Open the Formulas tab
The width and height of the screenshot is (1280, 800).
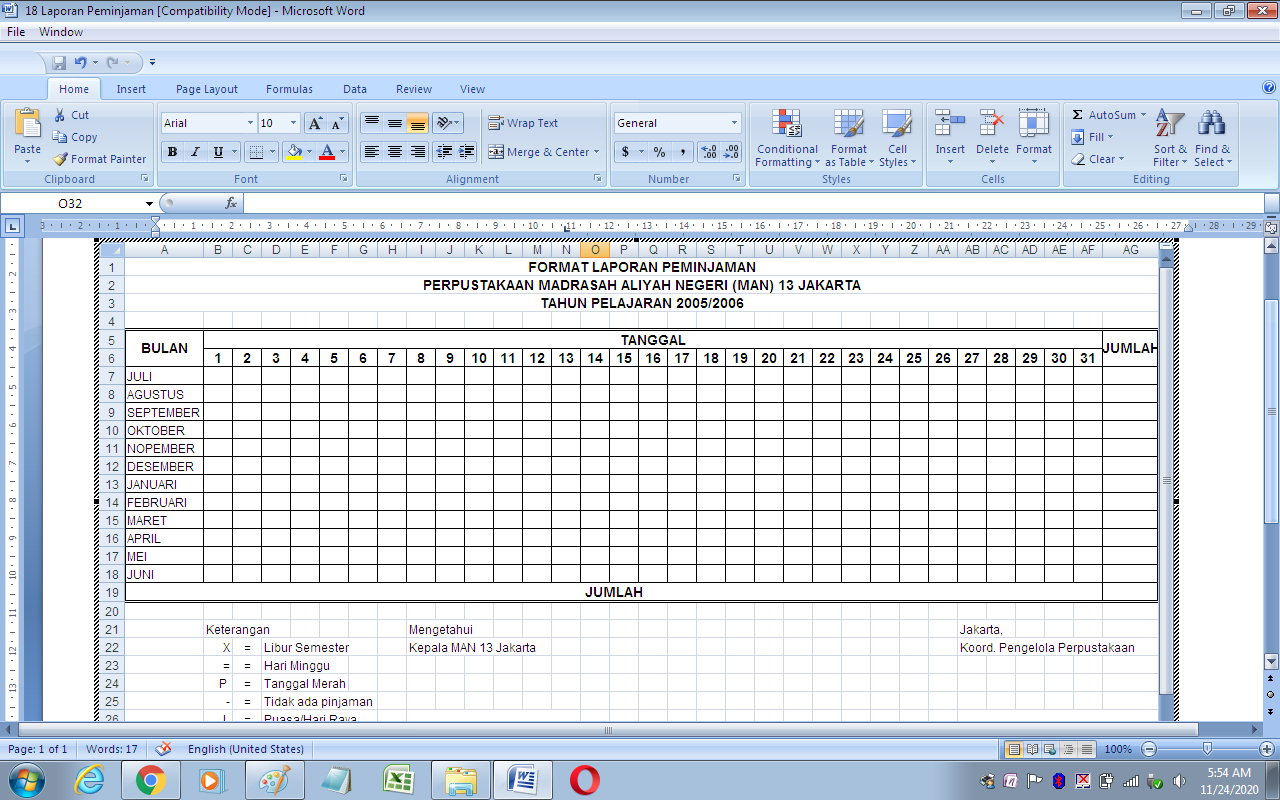[x=289, y=89]
